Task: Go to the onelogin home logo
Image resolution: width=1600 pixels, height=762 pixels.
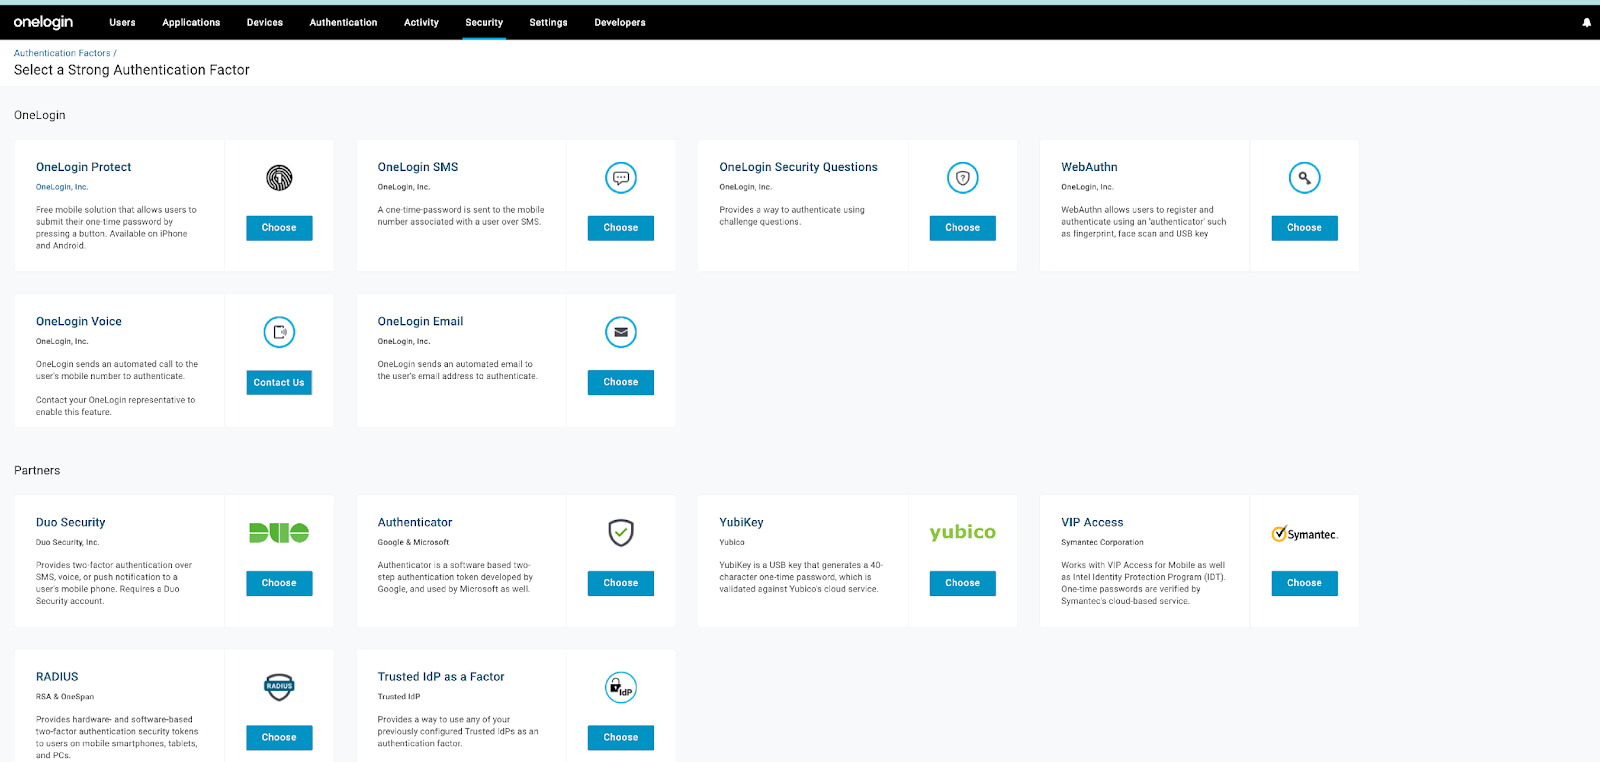Action: pos(43,22)
